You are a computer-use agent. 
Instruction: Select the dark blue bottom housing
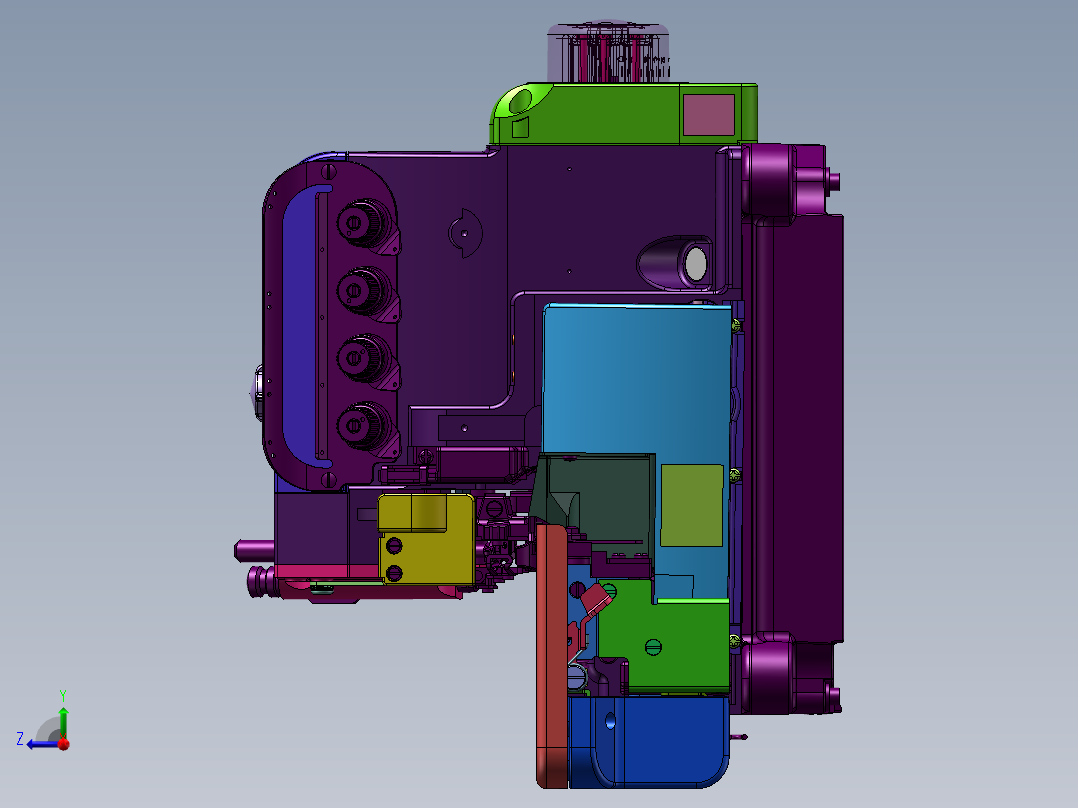[x=649, y=742]
